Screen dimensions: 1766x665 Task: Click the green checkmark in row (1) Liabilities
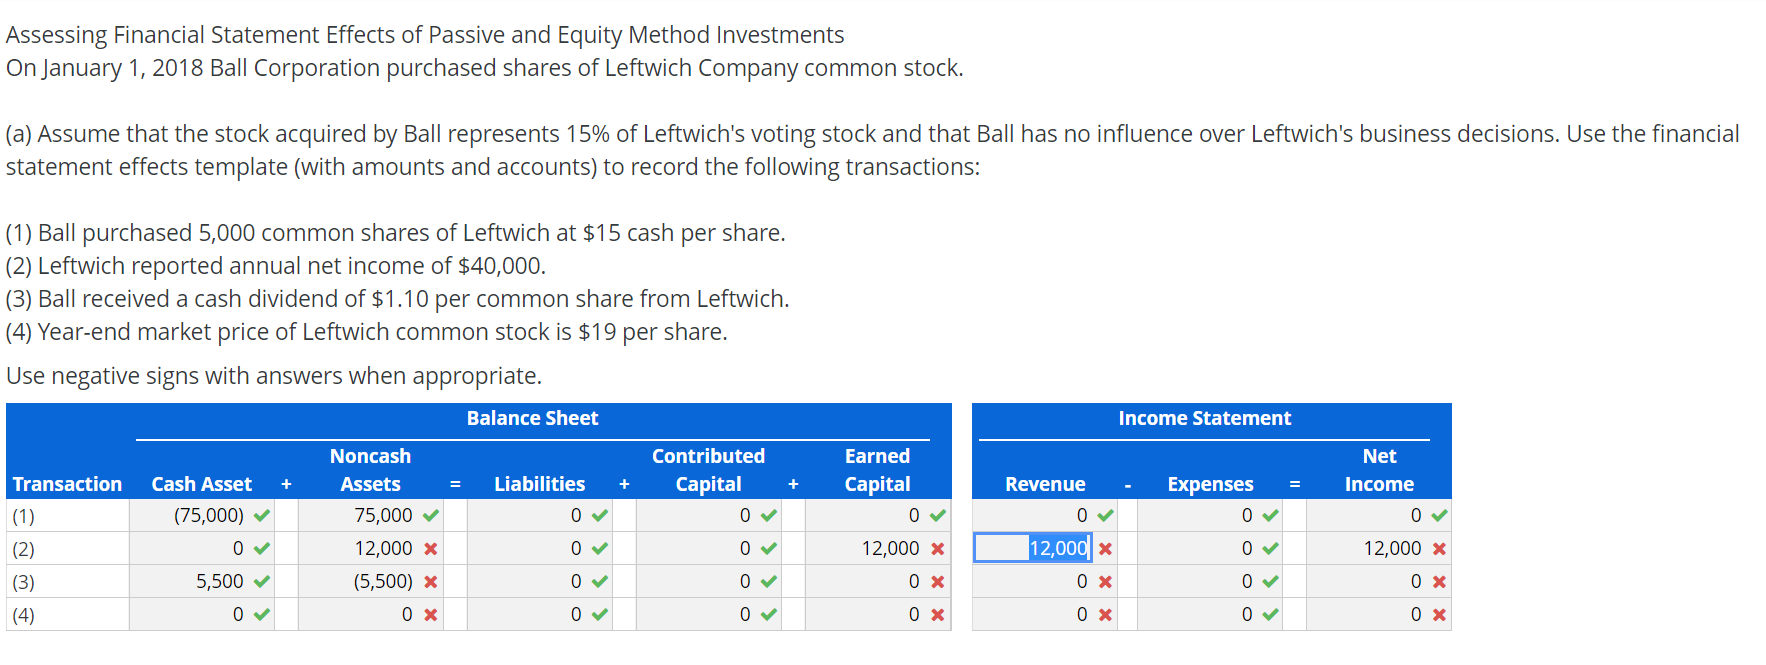598,515
